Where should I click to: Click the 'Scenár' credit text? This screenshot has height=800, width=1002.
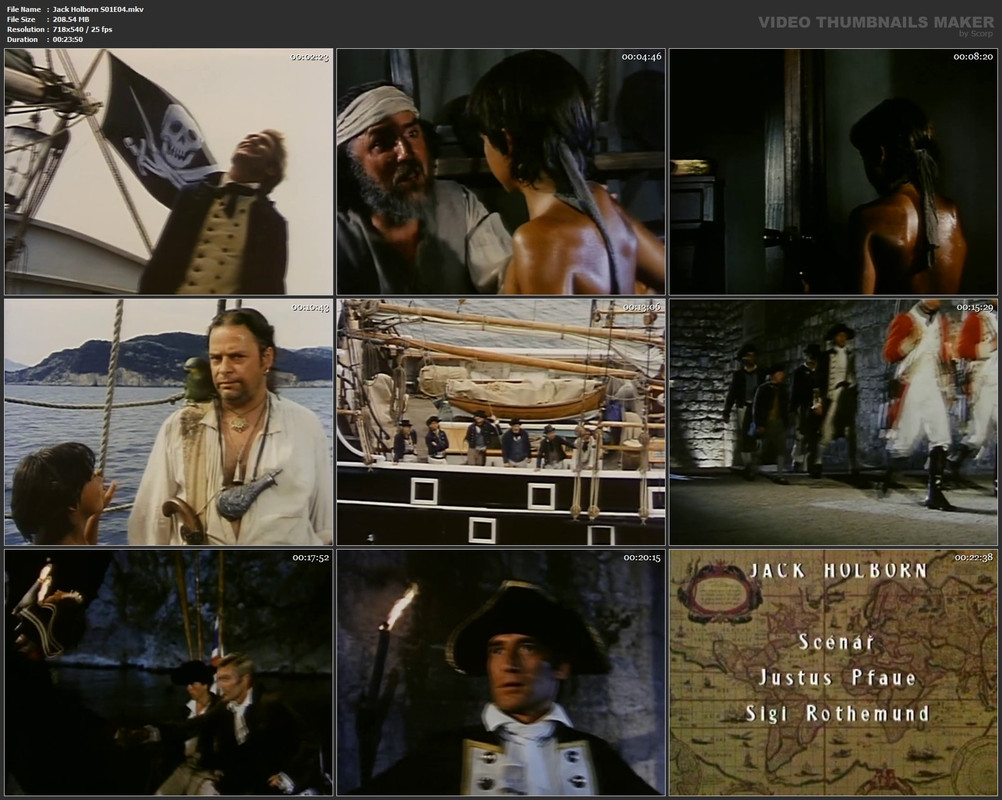836,641
